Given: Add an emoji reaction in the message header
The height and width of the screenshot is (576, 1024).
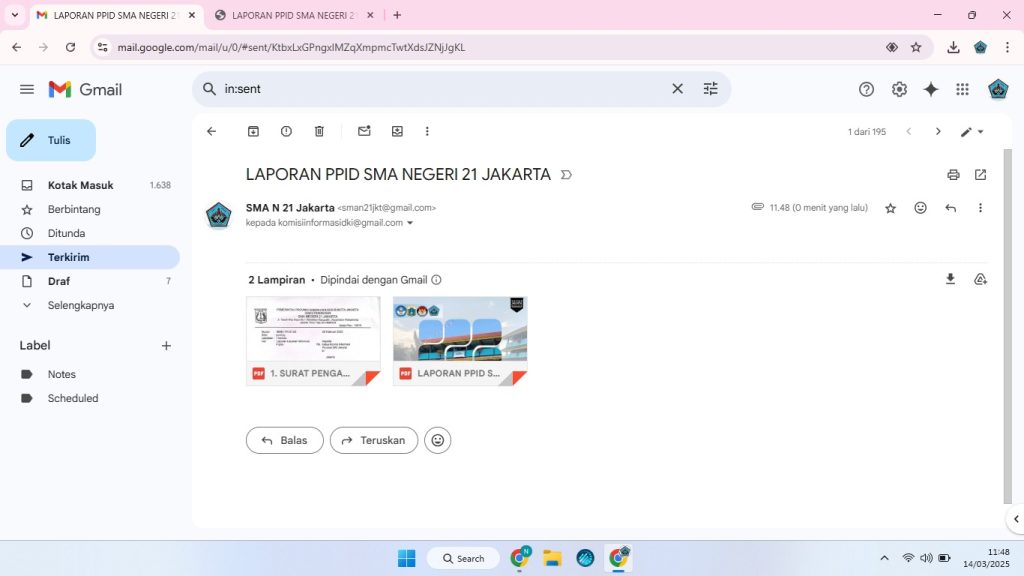Looking at the screenshot, I should point(920,208).
